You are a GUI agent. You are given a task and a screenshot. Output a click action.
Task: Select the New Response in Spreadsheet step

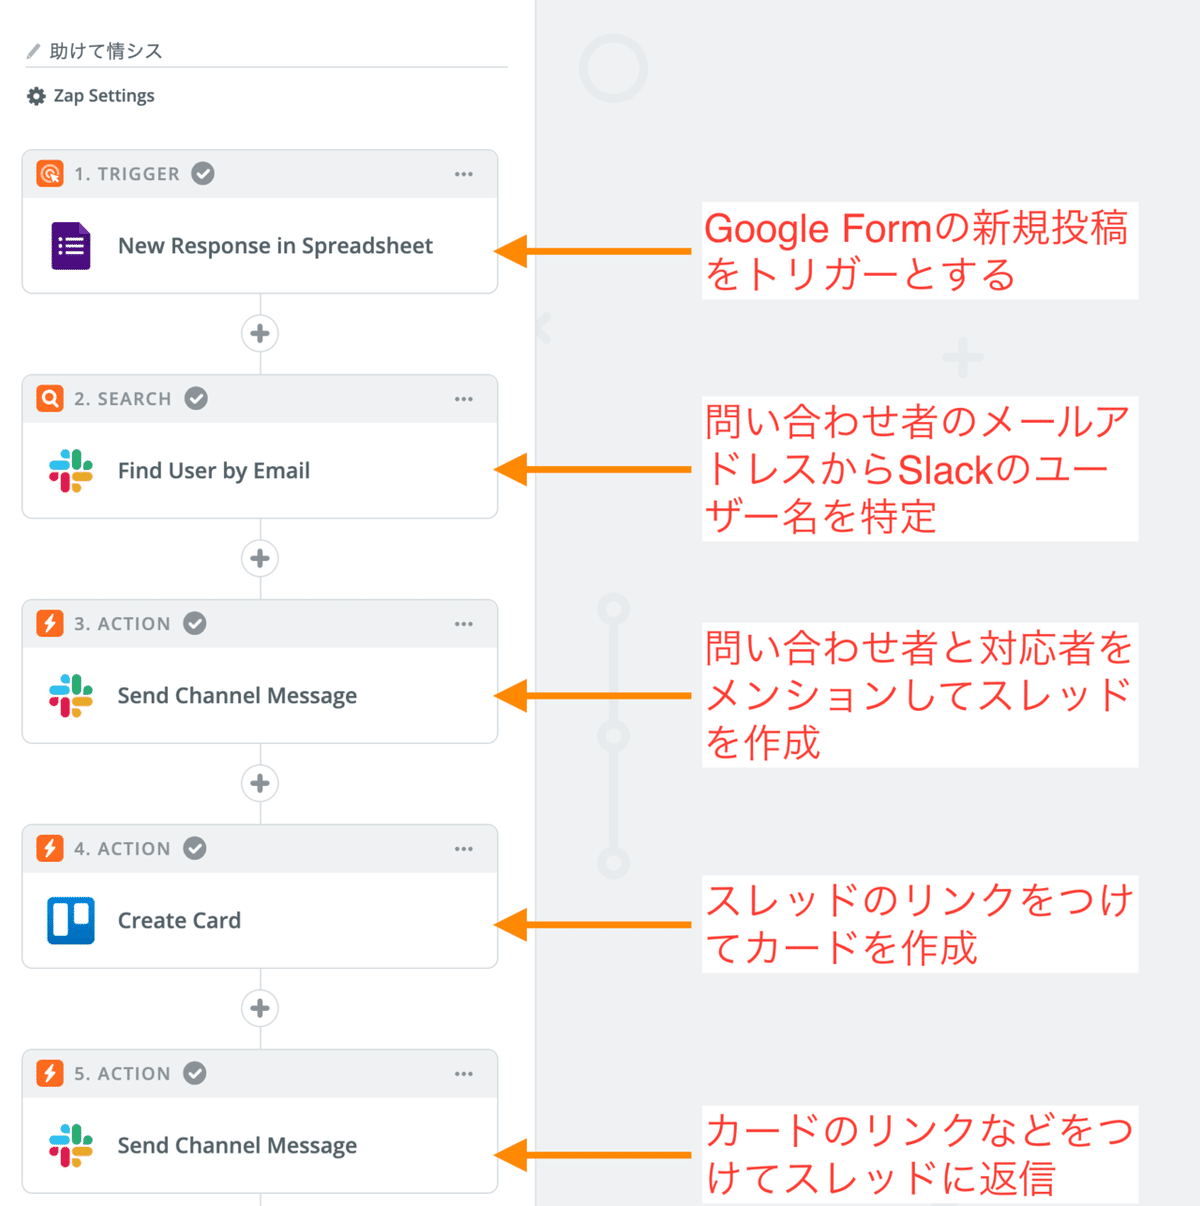pos(275,246)
